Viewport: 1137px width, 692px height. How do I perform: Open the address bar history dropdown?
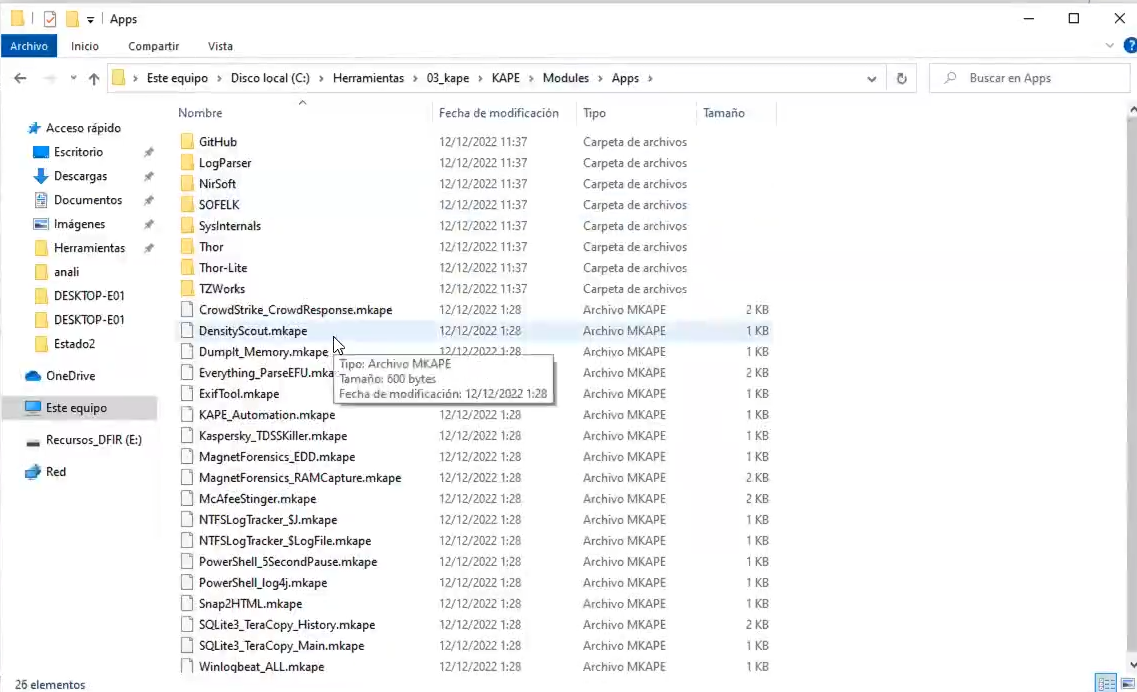tap(871, 78)
